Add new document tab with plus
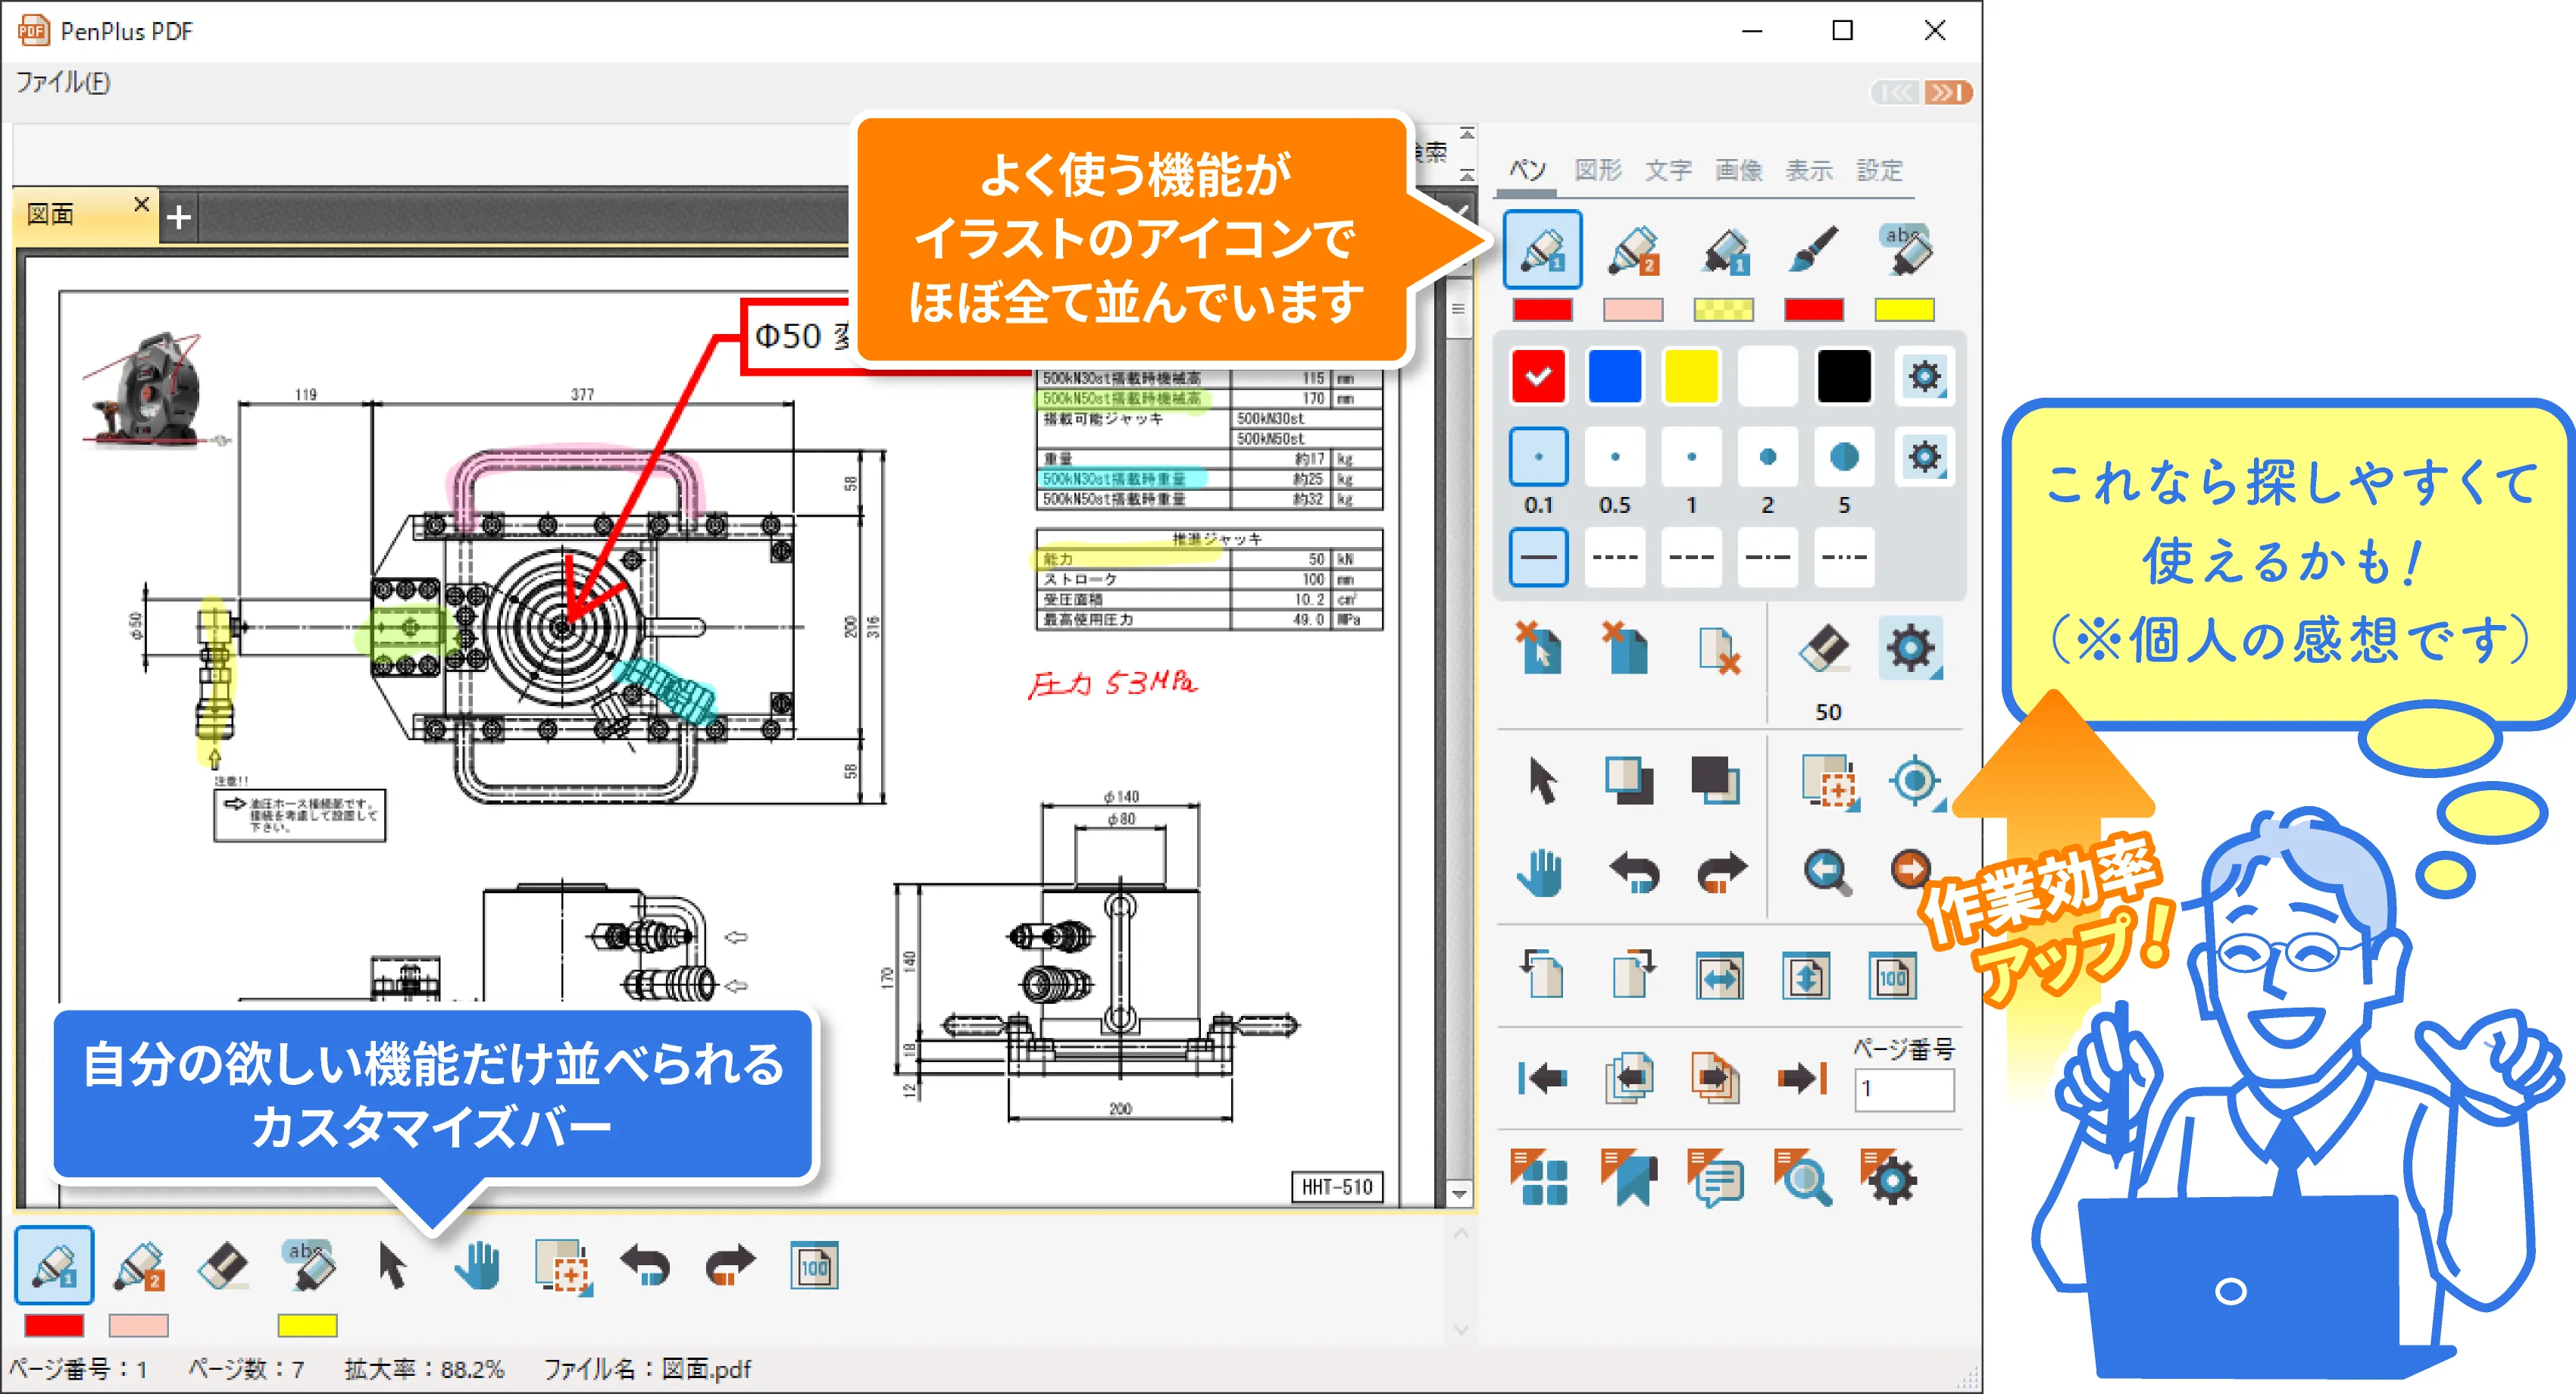 pyautogui.click(x=179, y=217)
